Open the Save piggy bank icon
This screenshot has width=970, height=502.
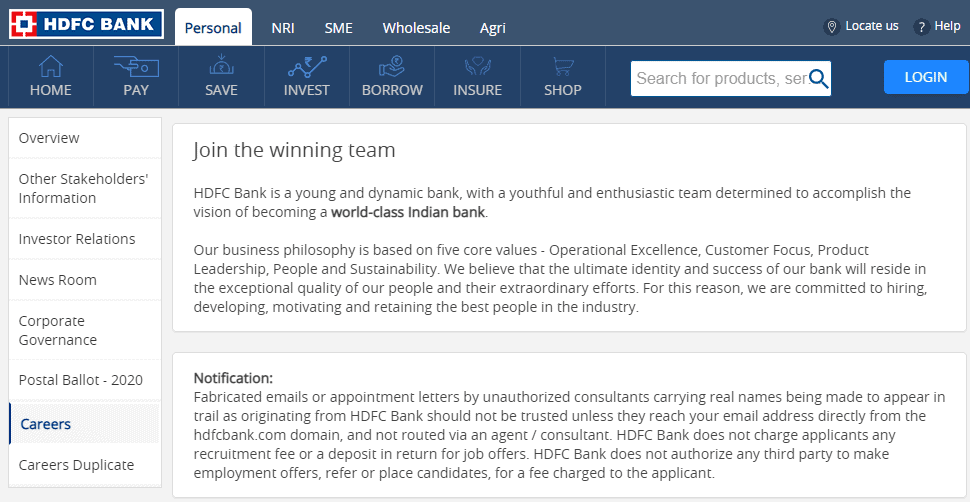pos(221,66)
